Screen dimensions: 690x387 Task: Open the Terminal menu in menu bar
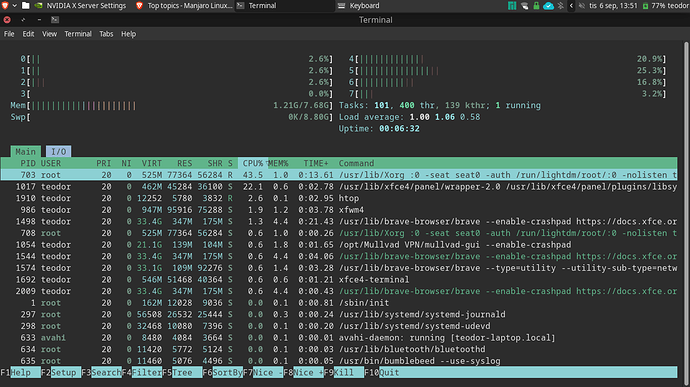(78, 34)
